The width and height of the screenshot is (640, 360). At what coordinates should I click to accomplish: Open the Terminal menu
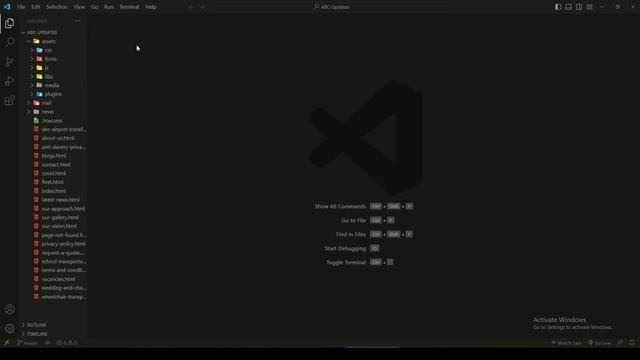pos(129,7)
